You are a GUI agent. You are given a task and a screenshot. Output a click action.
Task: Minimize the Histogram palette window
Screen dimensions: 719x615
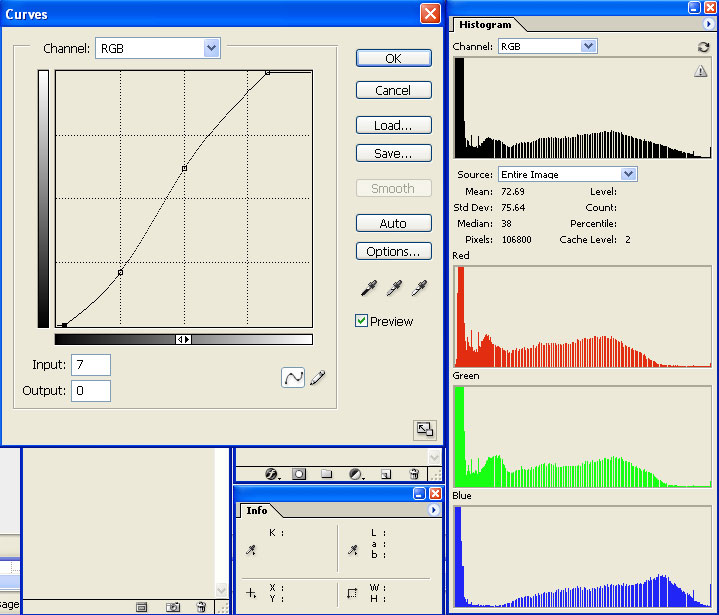[695, 7]
